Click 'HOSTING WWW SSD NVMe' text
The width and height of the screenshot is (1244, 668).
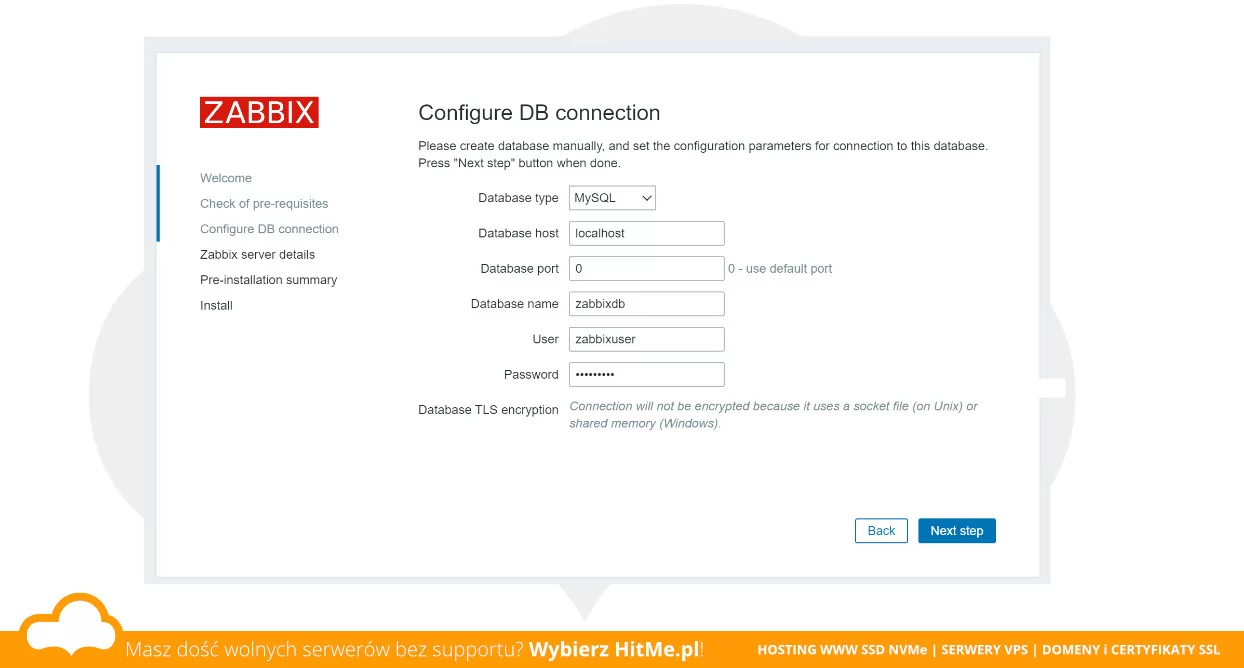coord(842,649)
